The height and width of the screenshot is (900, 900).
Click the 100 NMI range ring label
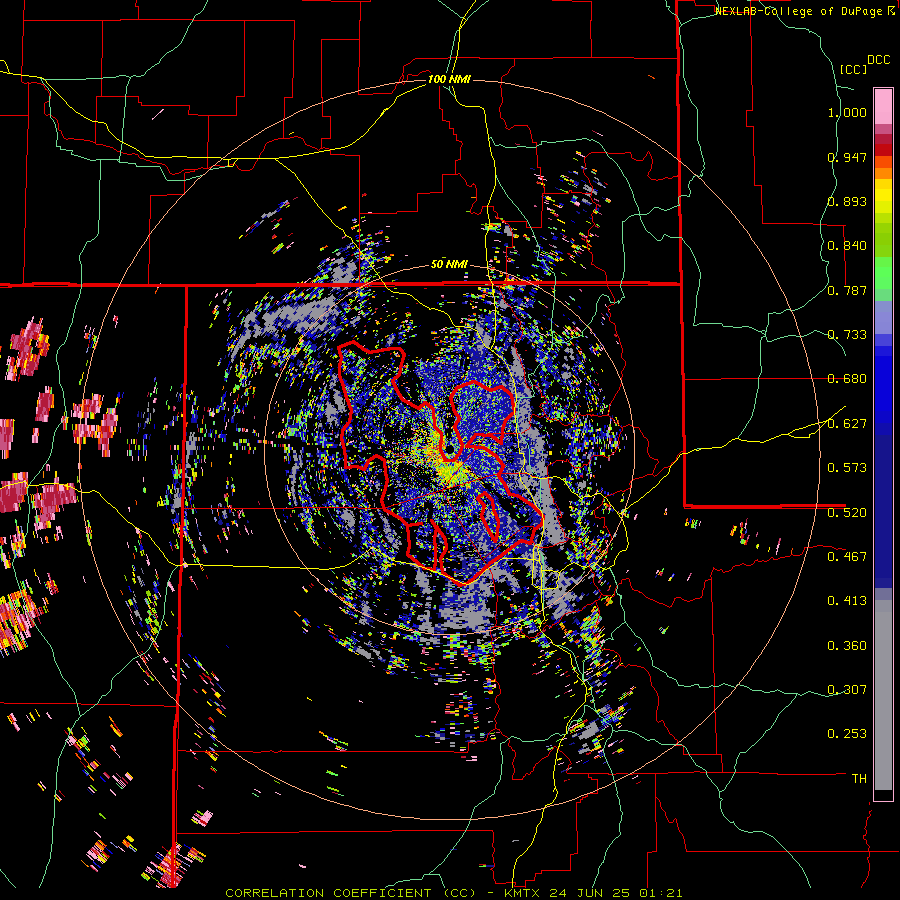click(449, 79)
